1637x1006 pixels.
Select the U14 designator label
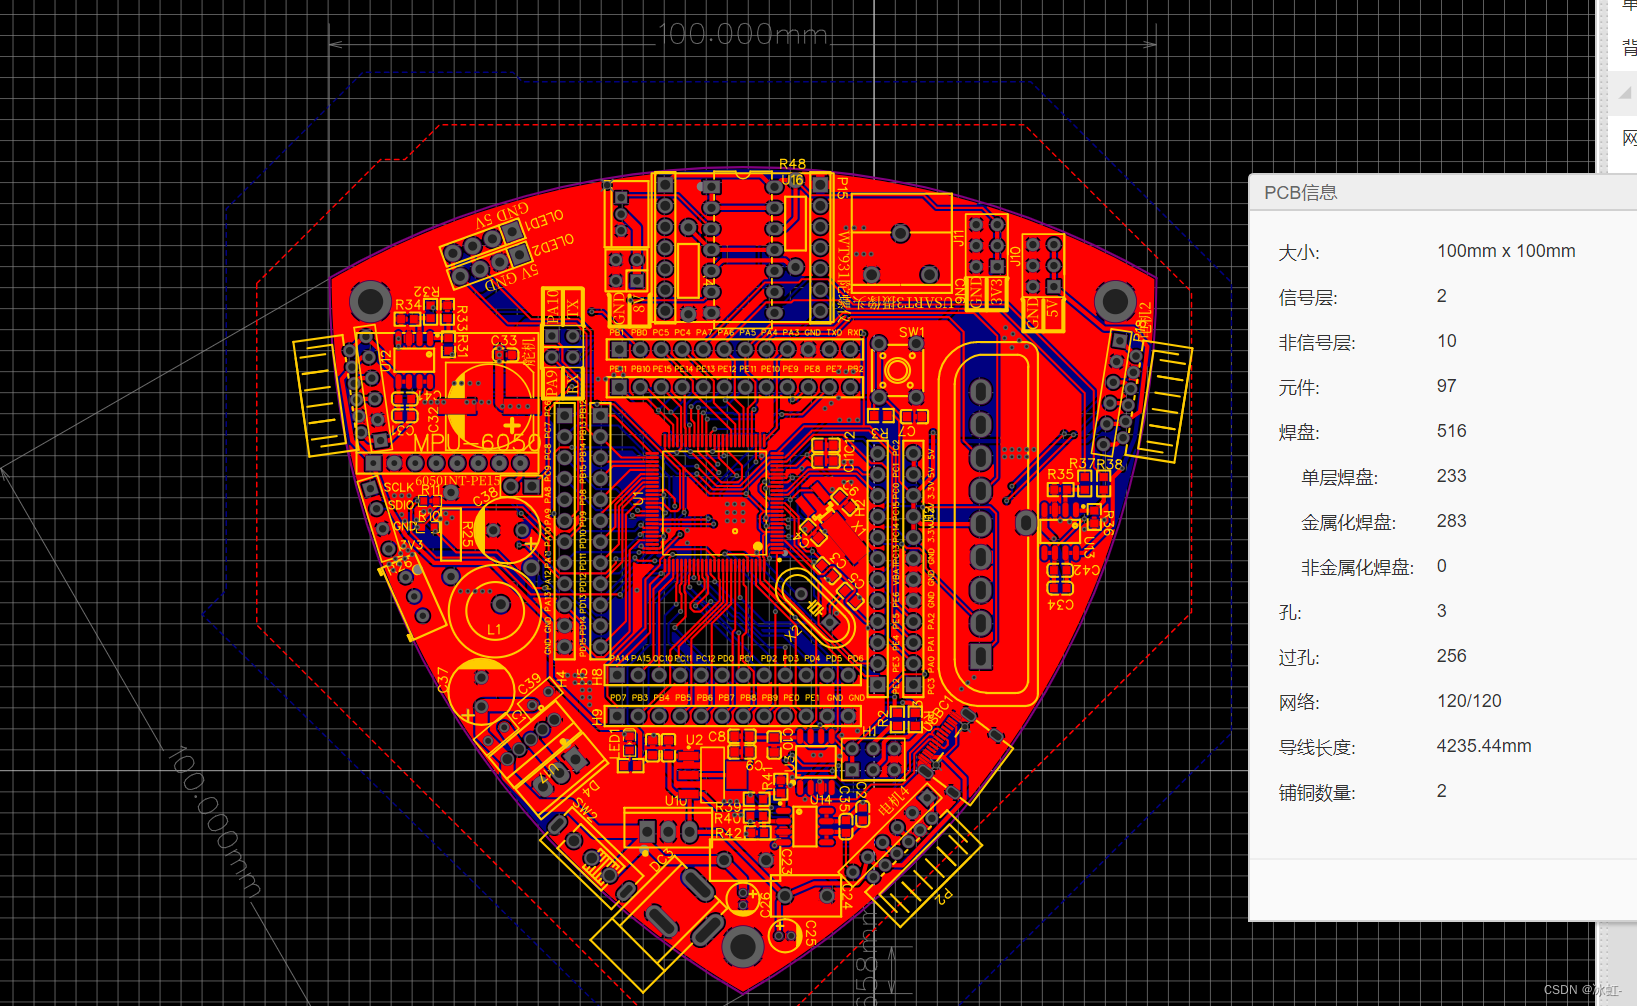click(821, 799)
